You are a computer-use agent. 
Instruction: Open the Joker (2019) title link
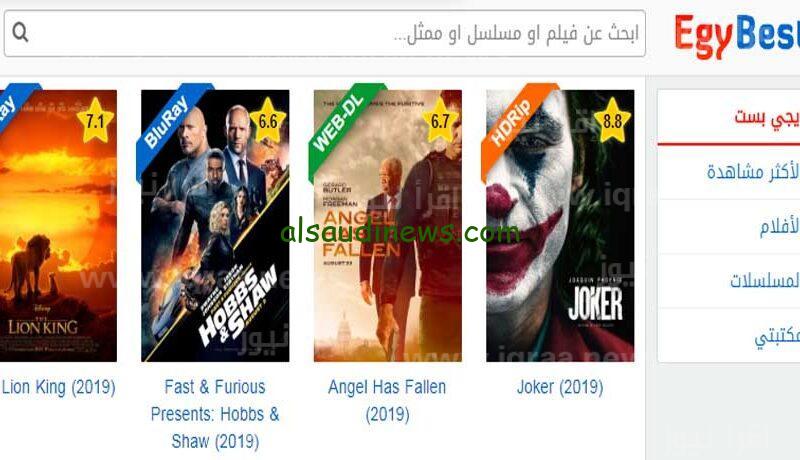coord(560,387)
